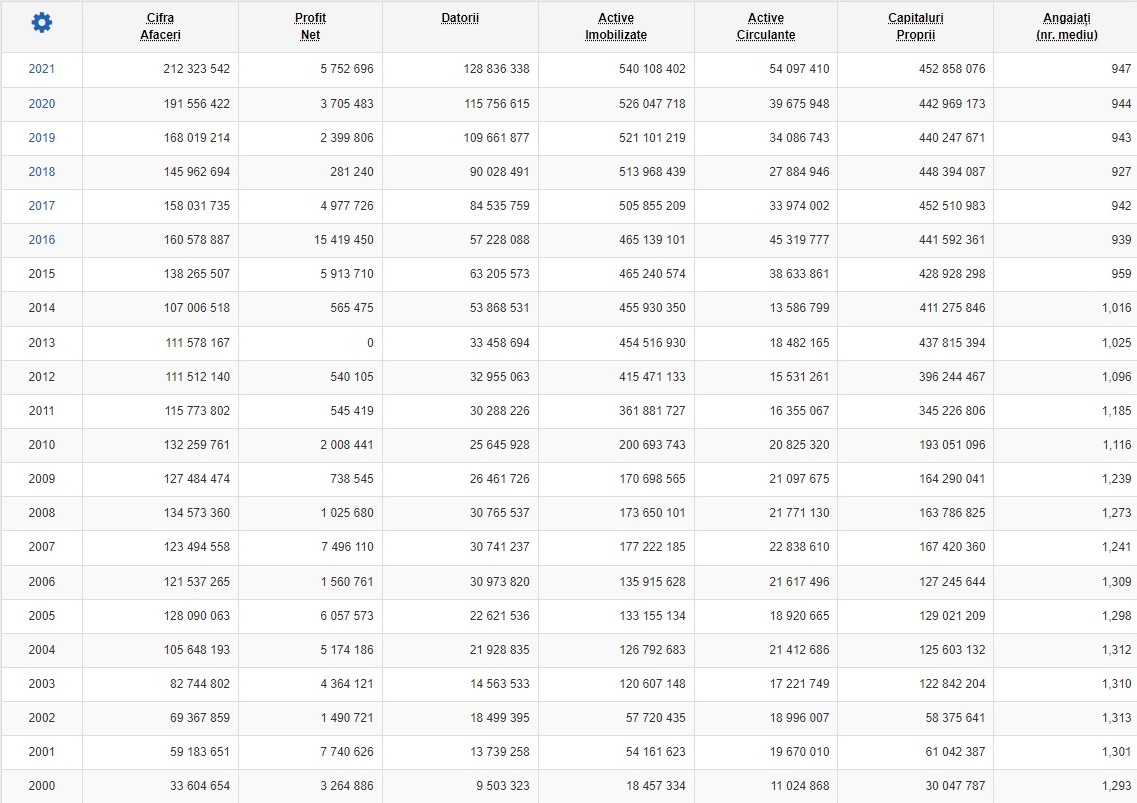Screen dimensions: 1137x803
Task: Click fixed assets value 540 108 402
Action: 652,69
